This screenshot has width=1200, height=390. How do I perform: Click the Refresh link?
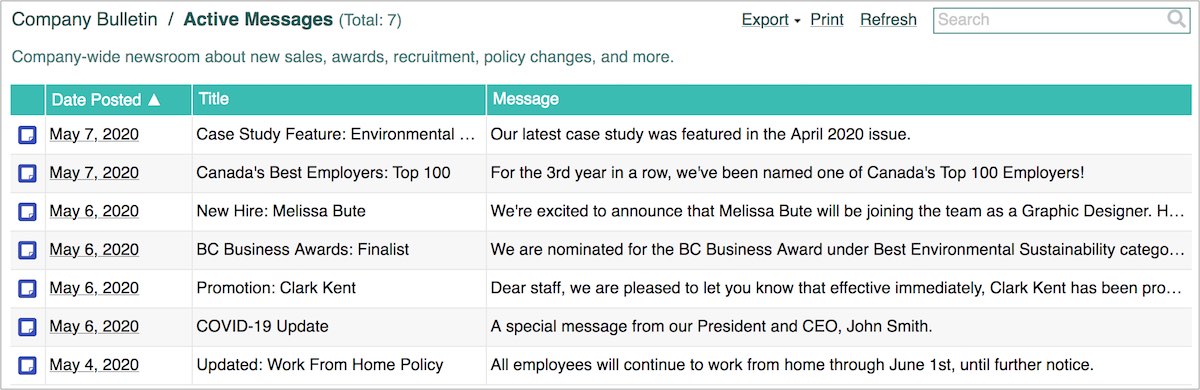[x=888, y=20]
